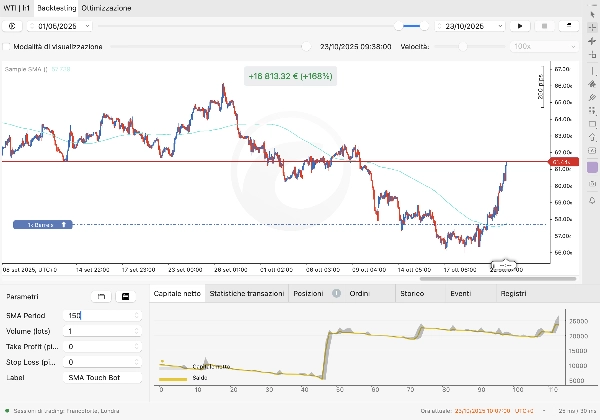
Task: Select the cursor pointer tool in right toolbar
Action: tap(592, 12)
